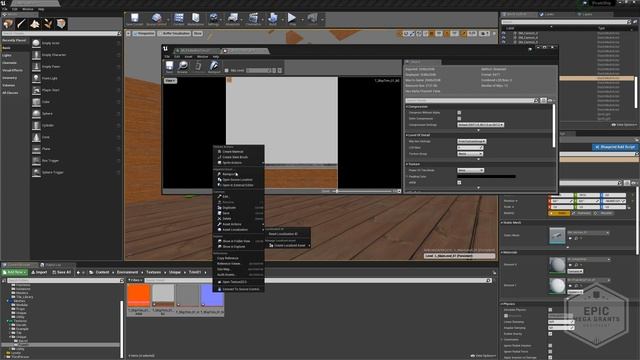Select the Foliage mode icon
The height and width of the screenshot is (360, 640).
tap(48, 24)
